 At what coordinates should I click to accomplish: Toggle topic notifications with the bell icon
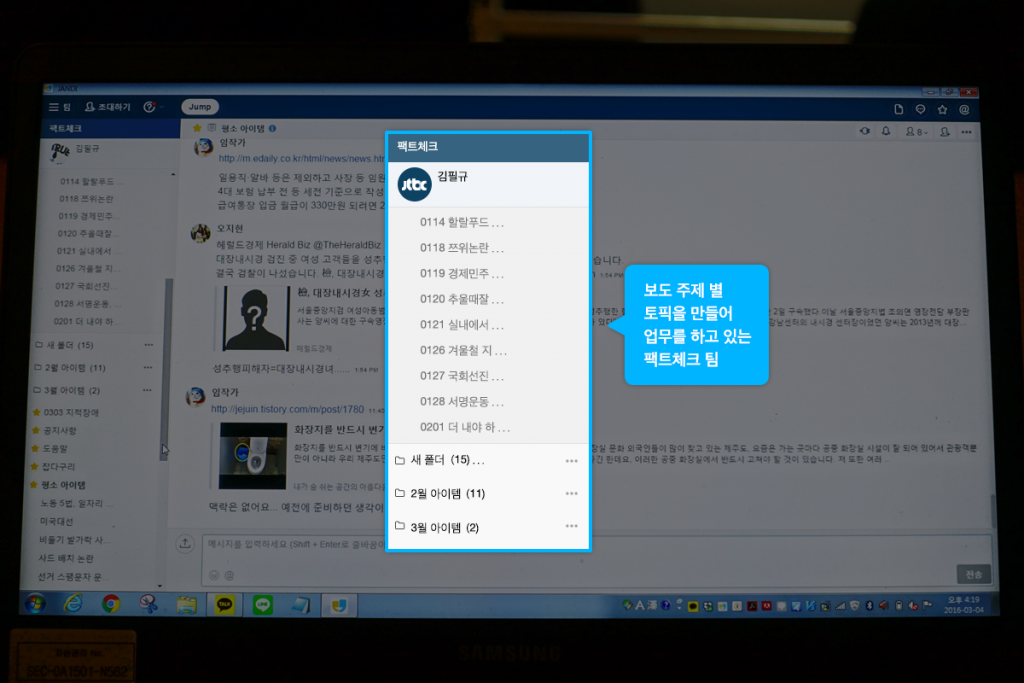tap(884, 131)
